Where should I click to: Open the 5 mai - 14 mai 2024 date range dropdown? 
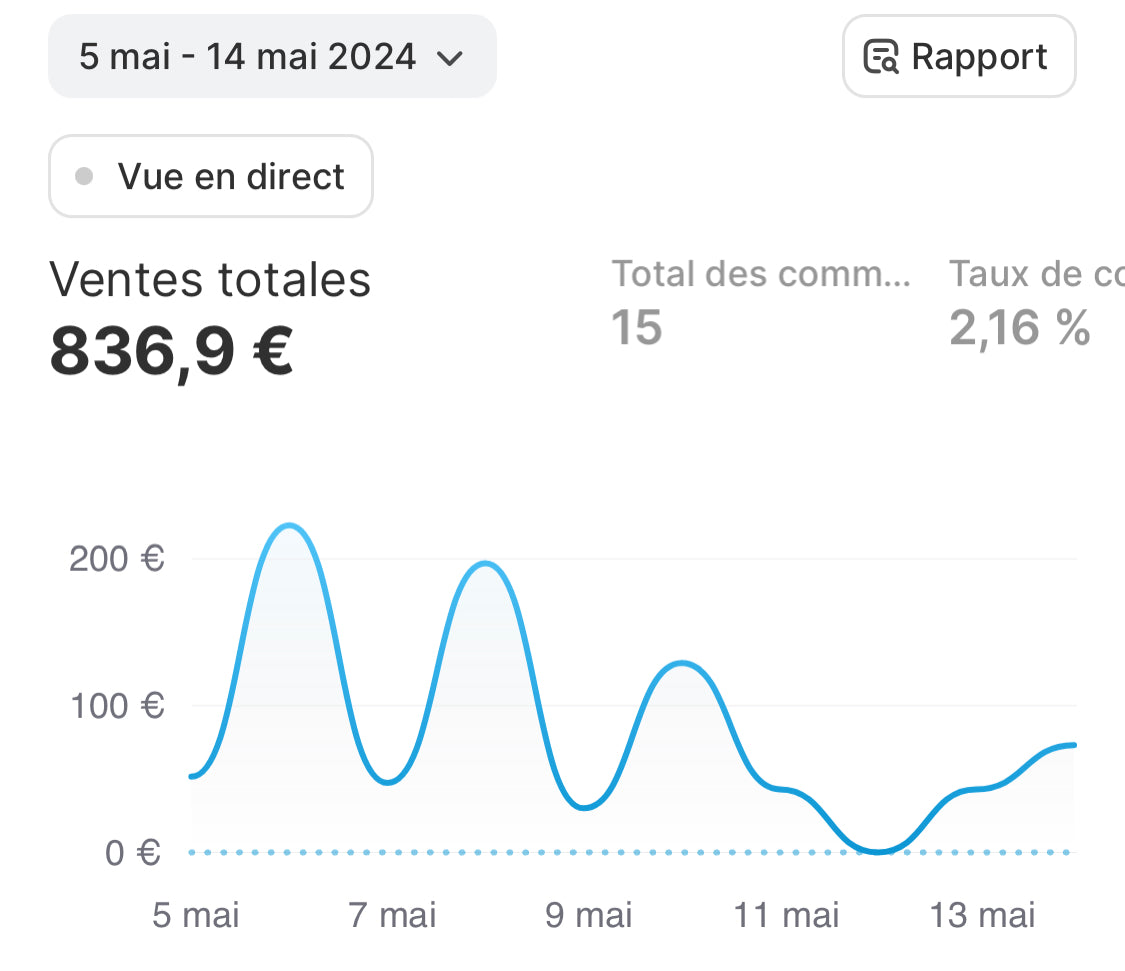pyautogui.click(x=272, y=56)
